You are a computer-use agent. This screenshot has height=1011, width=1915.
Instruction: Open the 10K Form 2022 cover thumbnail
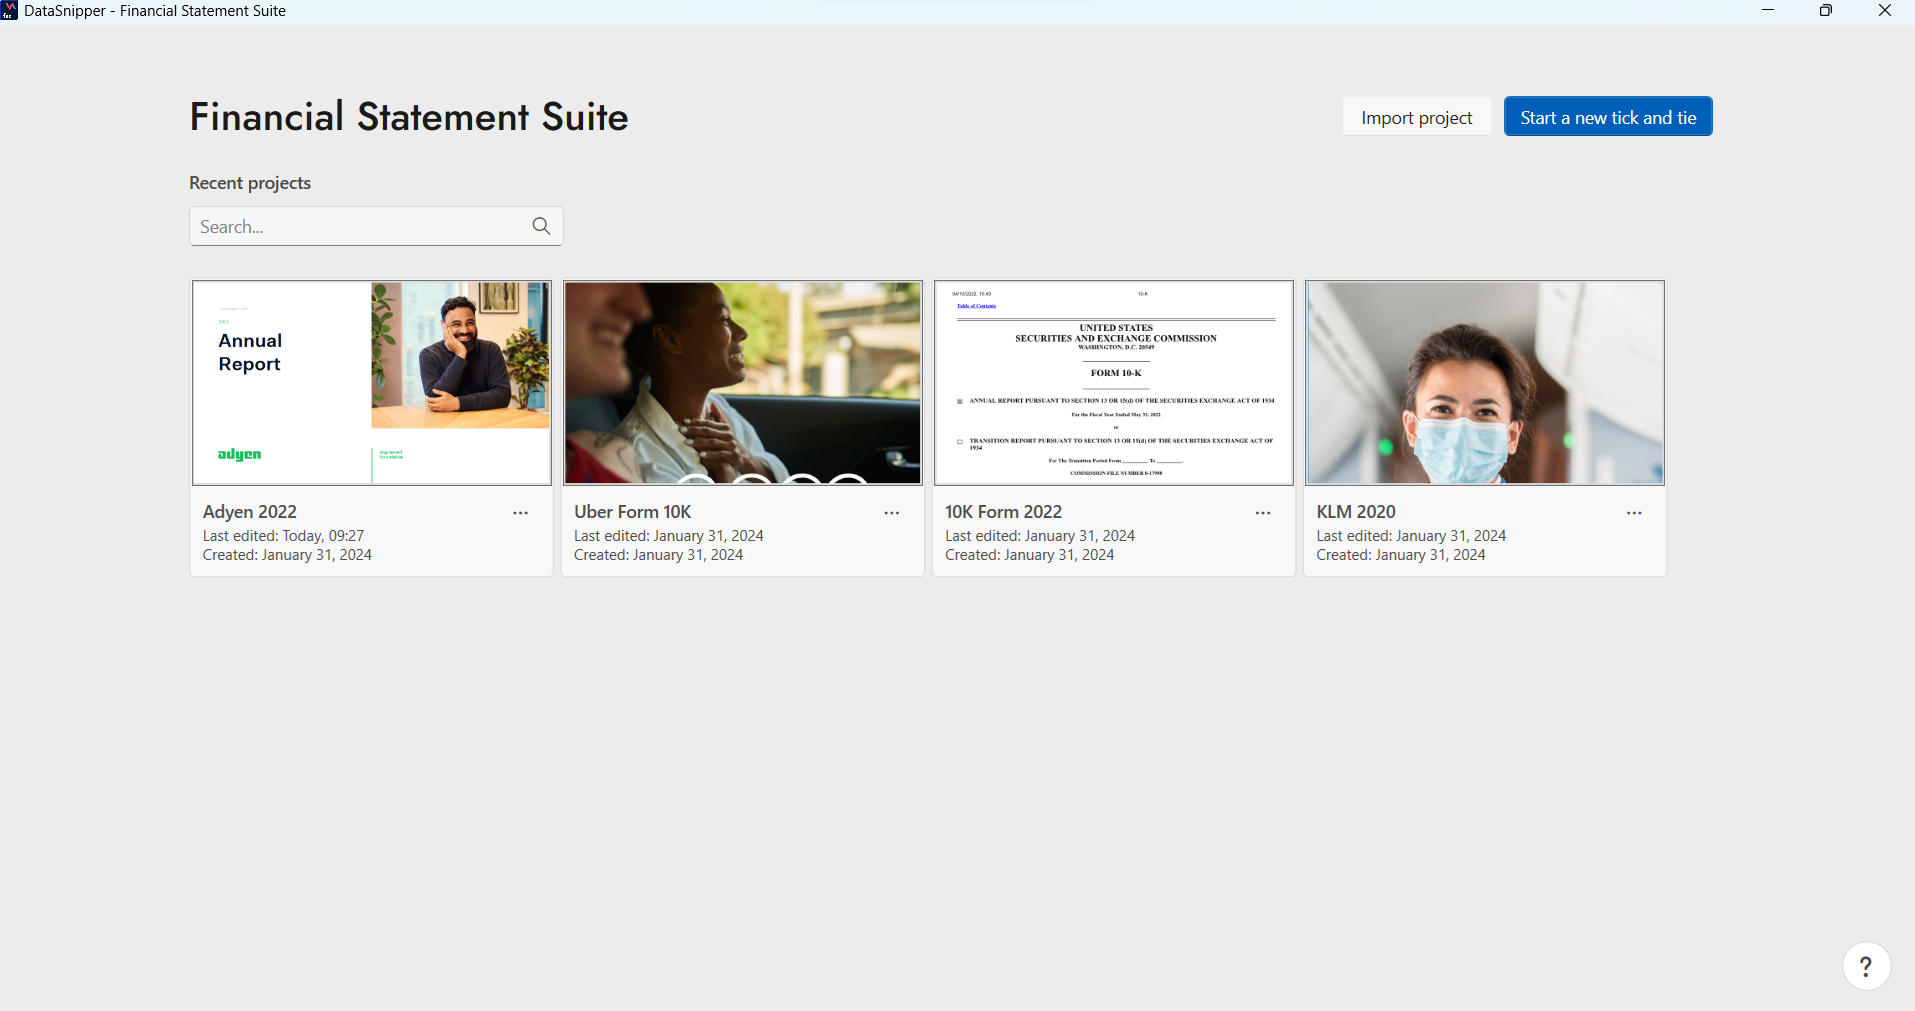(x=1113, y=383)
